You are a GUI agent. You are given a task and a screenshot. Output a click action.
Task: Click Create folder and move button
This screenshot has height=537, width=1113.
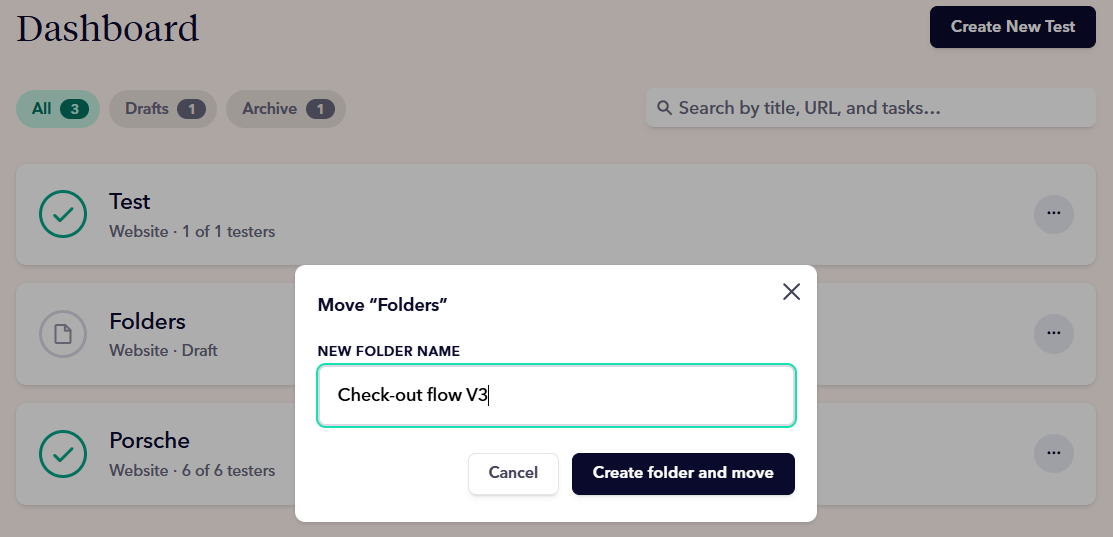[x=683, y=473]
